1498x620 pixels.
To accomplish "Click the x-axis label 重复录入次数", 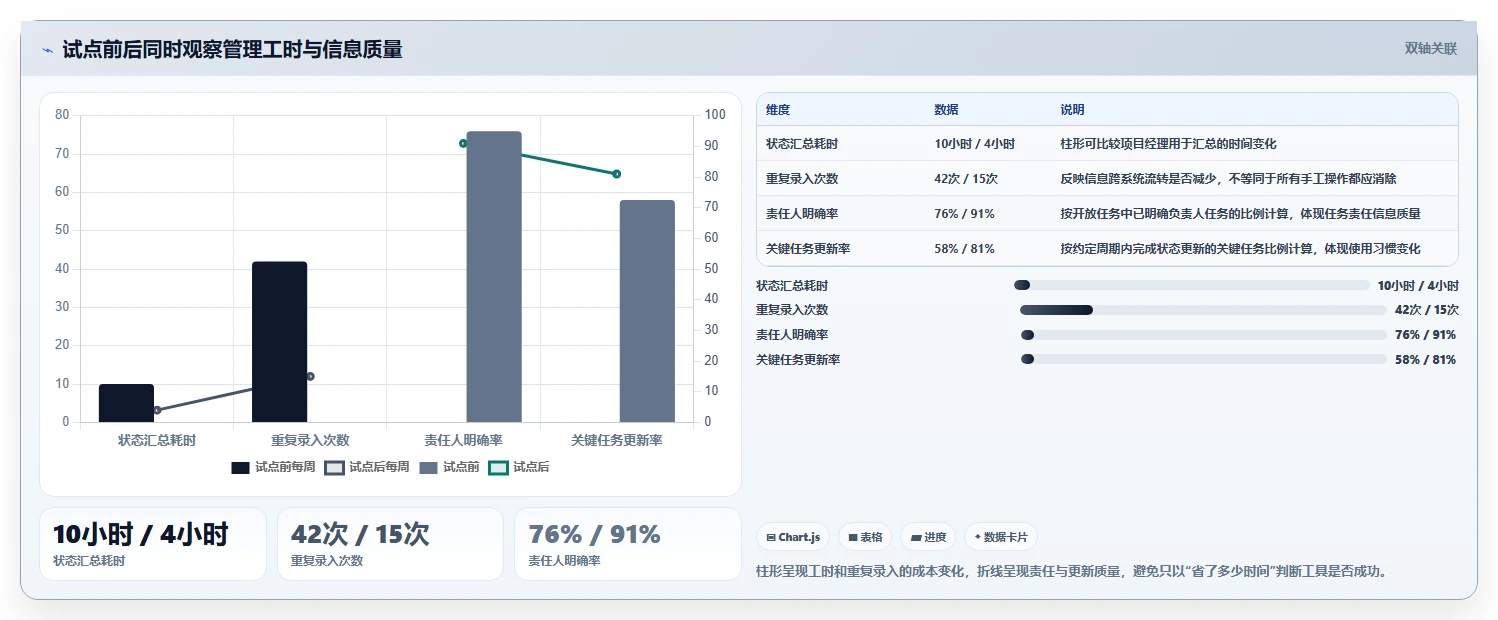I will (310, 440).
